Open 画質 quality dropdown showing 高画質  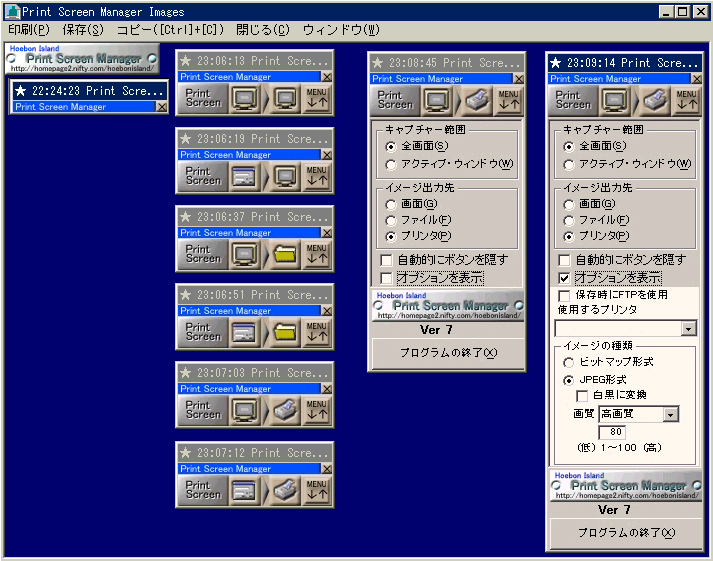coord(670,414)
